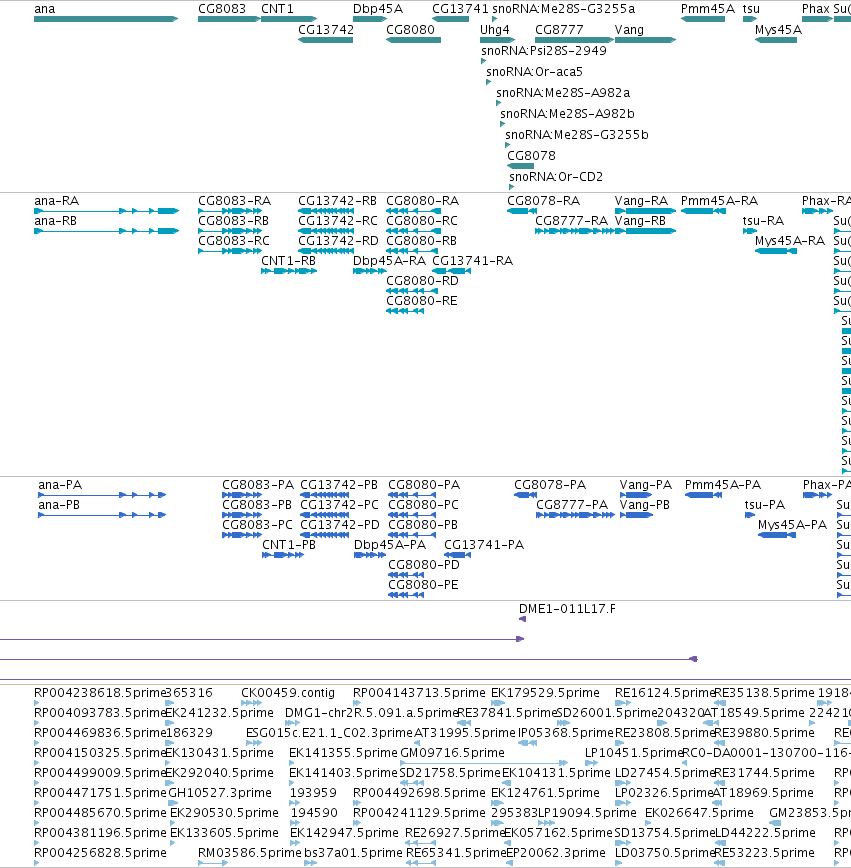Image resolution: width=851 pixels, height=868 pixels.
Task: Click the CG13741-PA protein label
Action: click(x=483, y=545)
